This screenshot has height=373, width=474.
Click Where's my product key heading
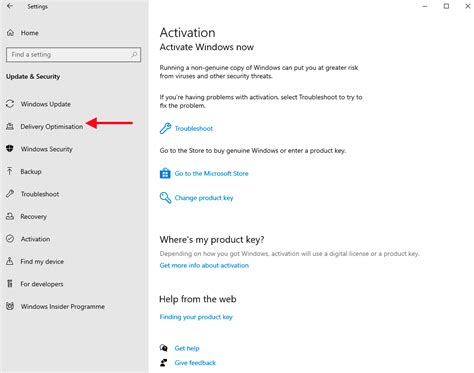pyautogui.click(x=212, y=240)
